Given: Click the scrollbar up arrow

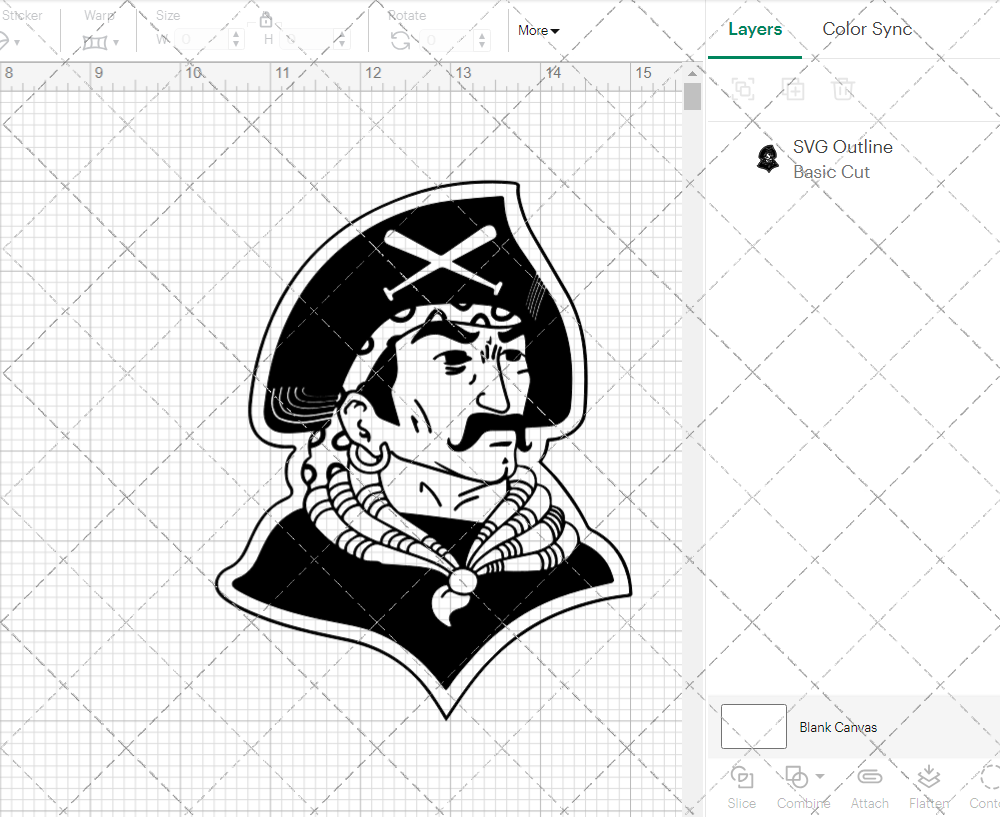Looking at the screenshot, I should [692, 73].
